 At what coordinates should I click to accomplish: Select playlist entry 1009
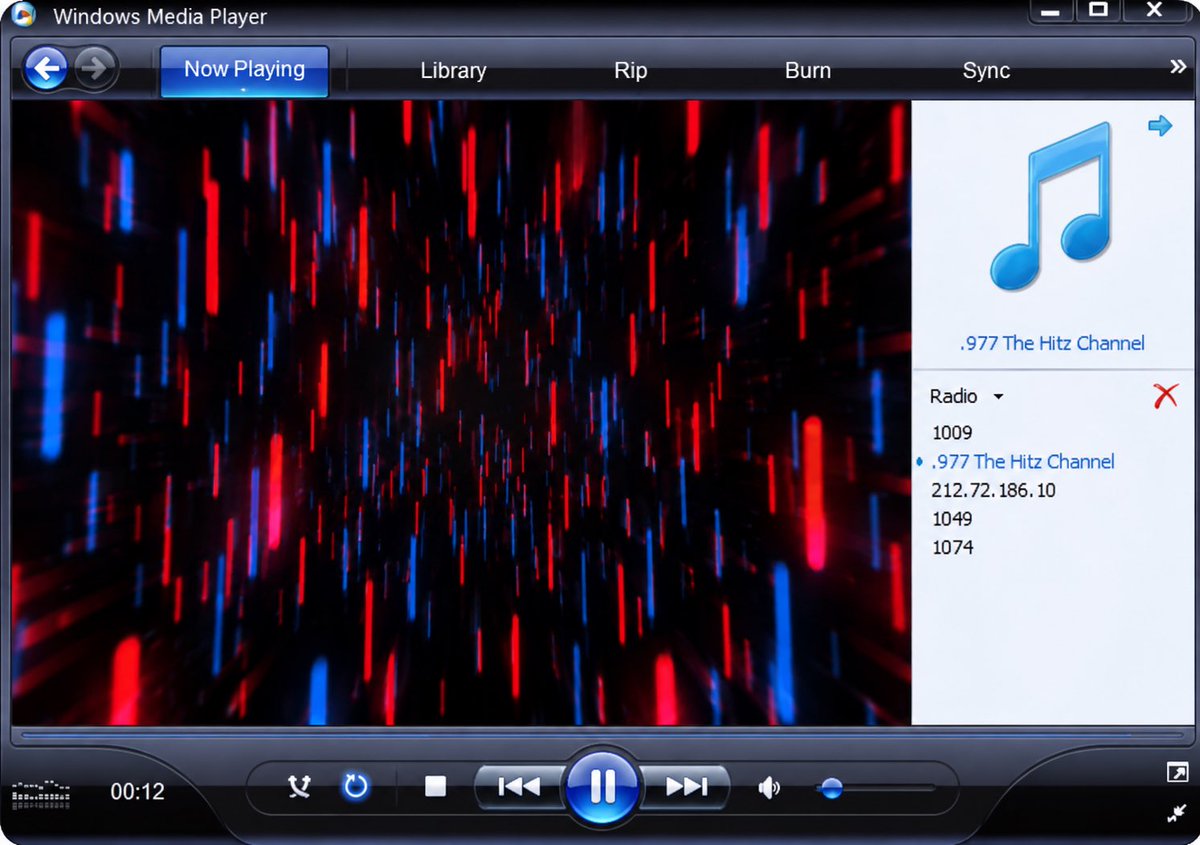[952, 433]
